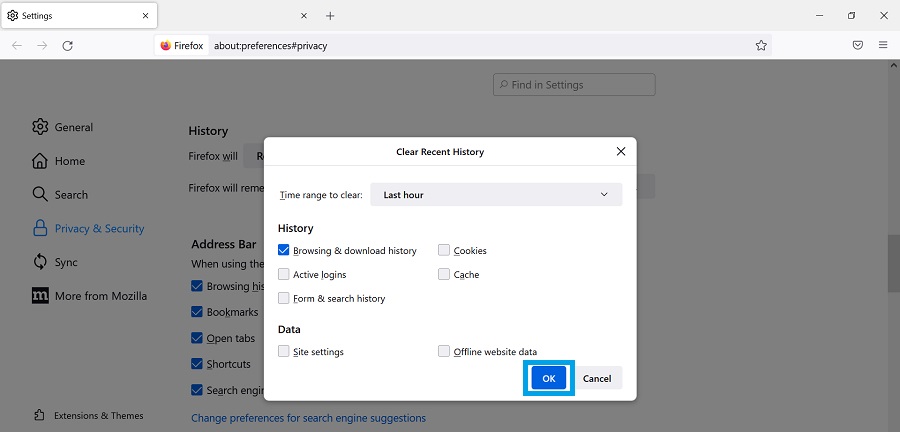900x432 pixels.
Task: Click the Find in Settings search field
Action: (x=575, y=85)
